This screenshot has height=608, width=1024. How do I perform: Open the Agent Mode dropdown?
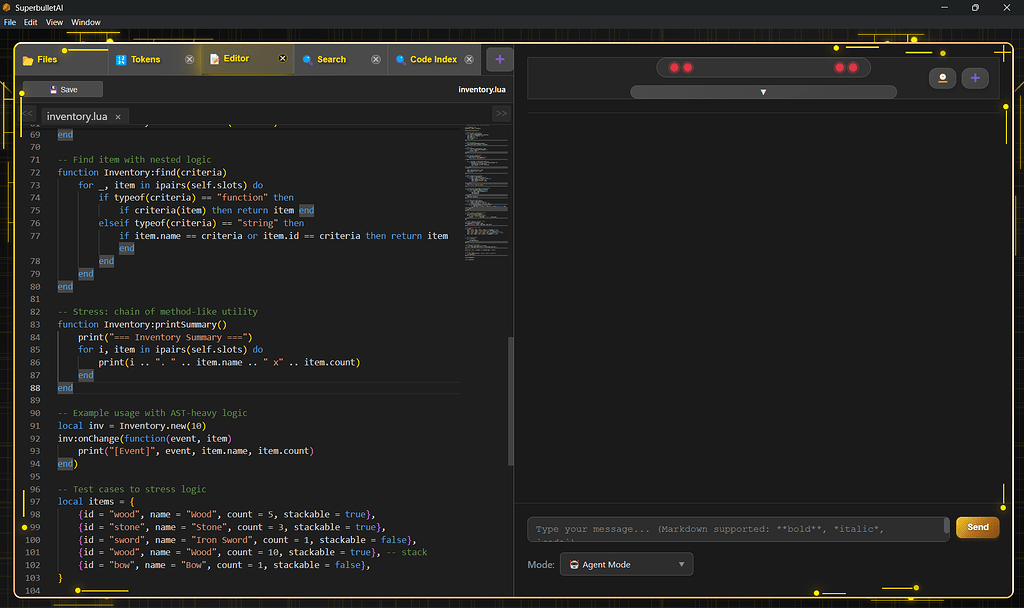pos(626,564)
